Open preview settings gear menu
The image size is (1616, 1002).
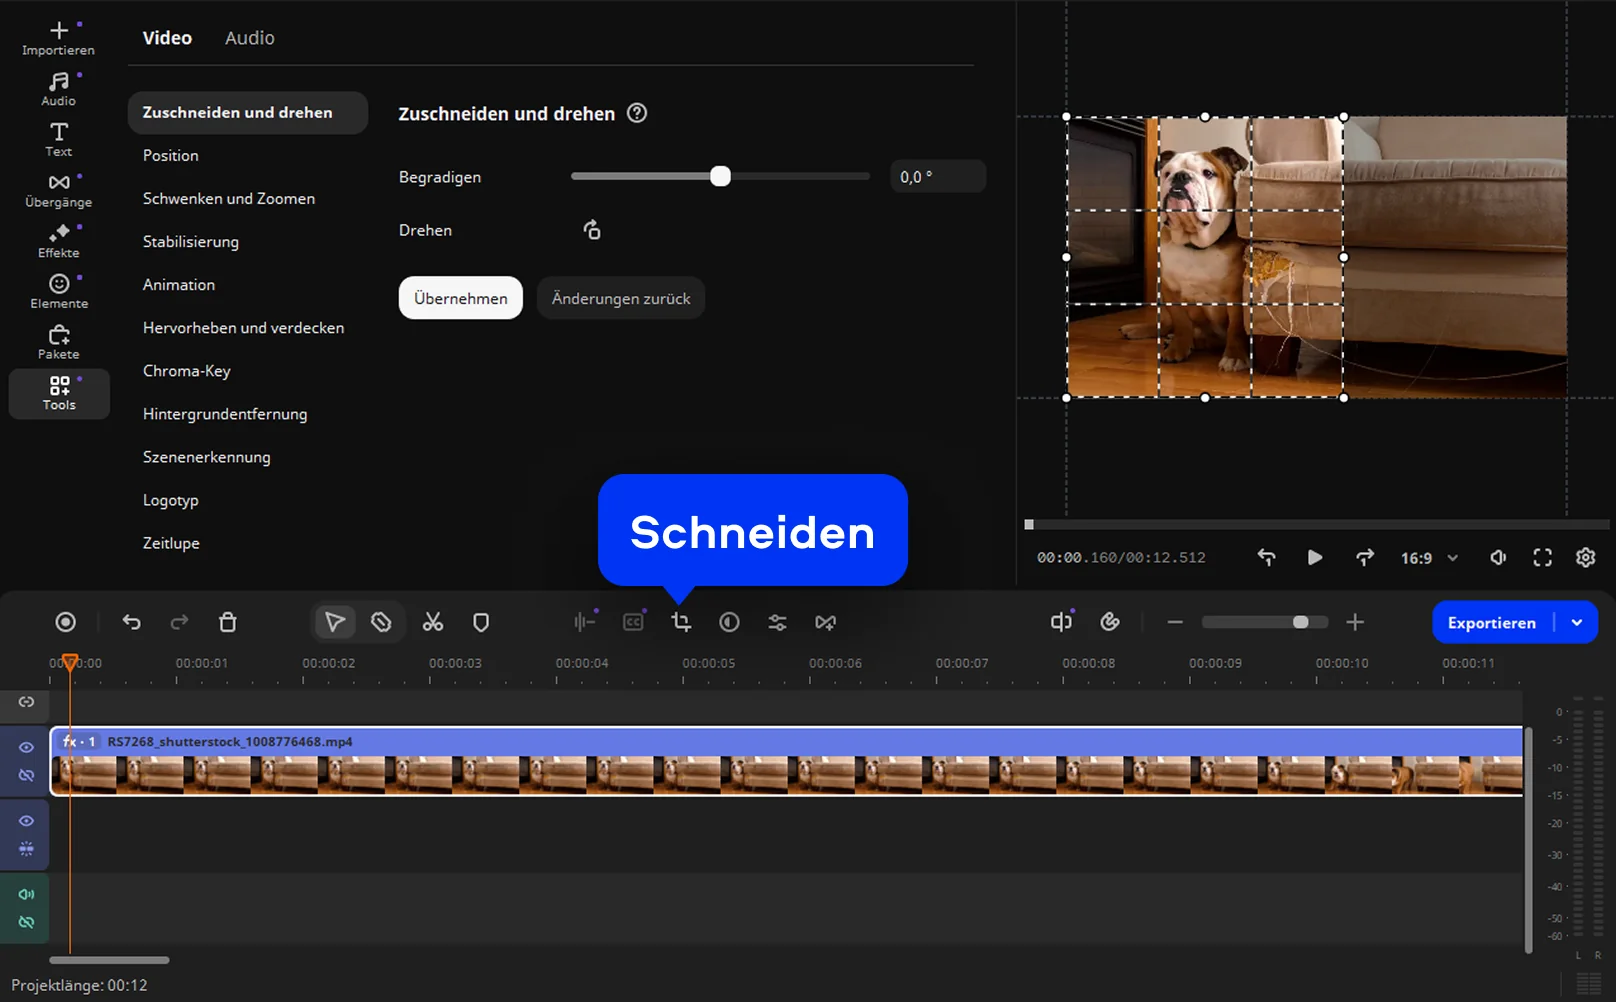1585,558
